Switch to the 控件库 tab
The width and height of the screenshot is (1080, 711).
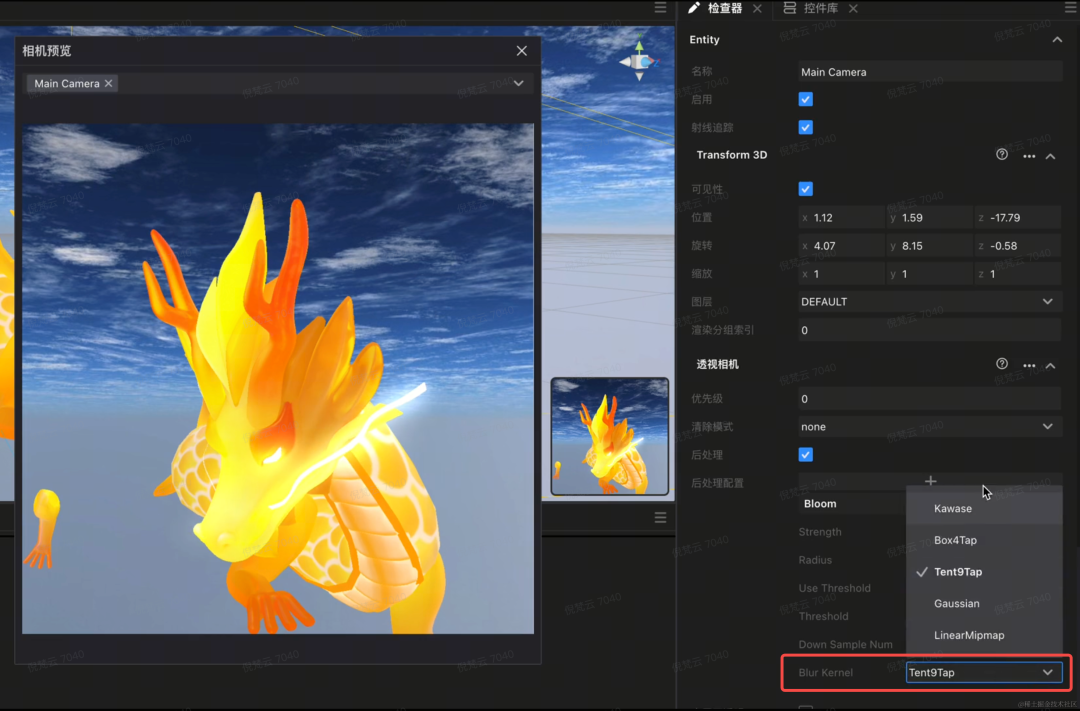(819, 8)
